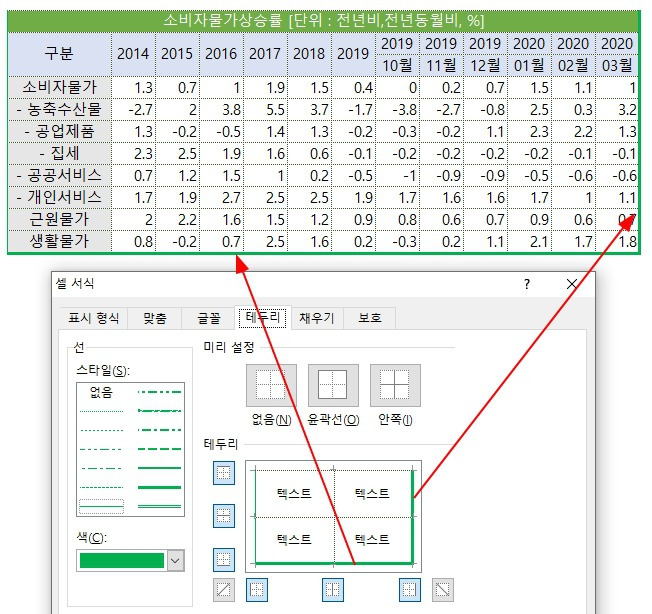
Task: Select the thickest solid line style
Action: point(159,487)
